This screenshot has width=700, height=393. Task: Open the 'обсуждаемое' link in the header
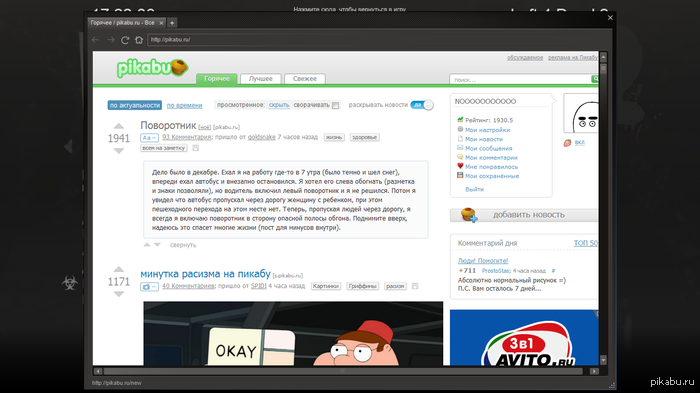[525, 58]
